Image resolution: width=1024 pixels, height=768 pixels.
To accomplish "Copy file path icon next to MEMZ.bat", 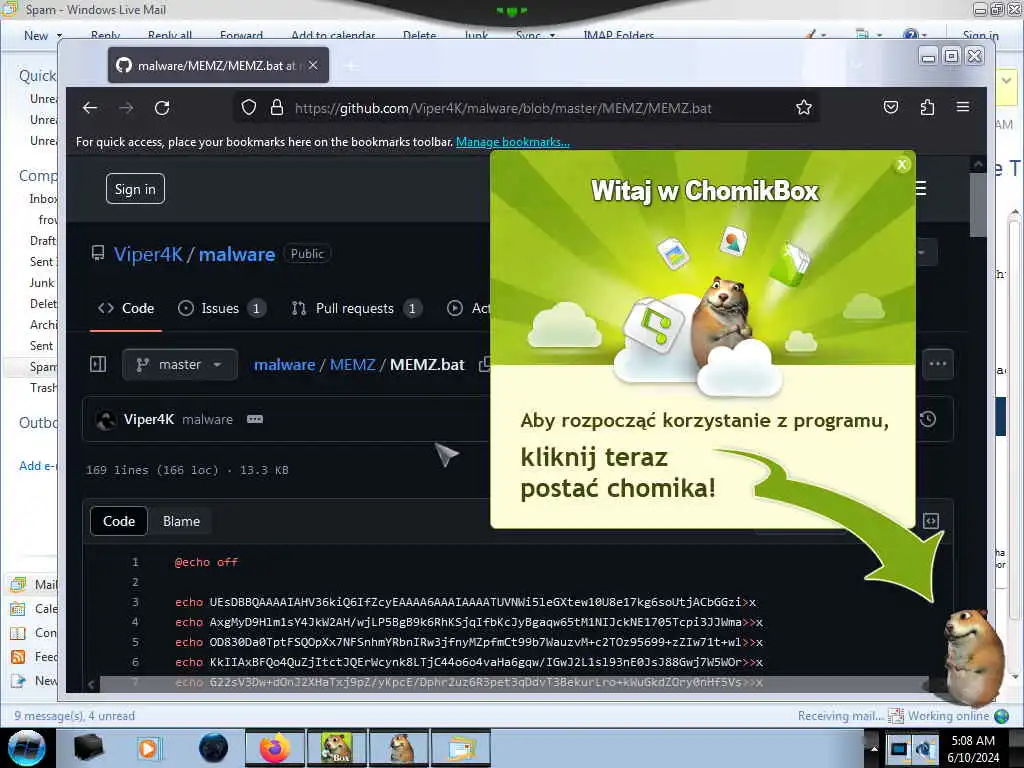I will [484, 364].
